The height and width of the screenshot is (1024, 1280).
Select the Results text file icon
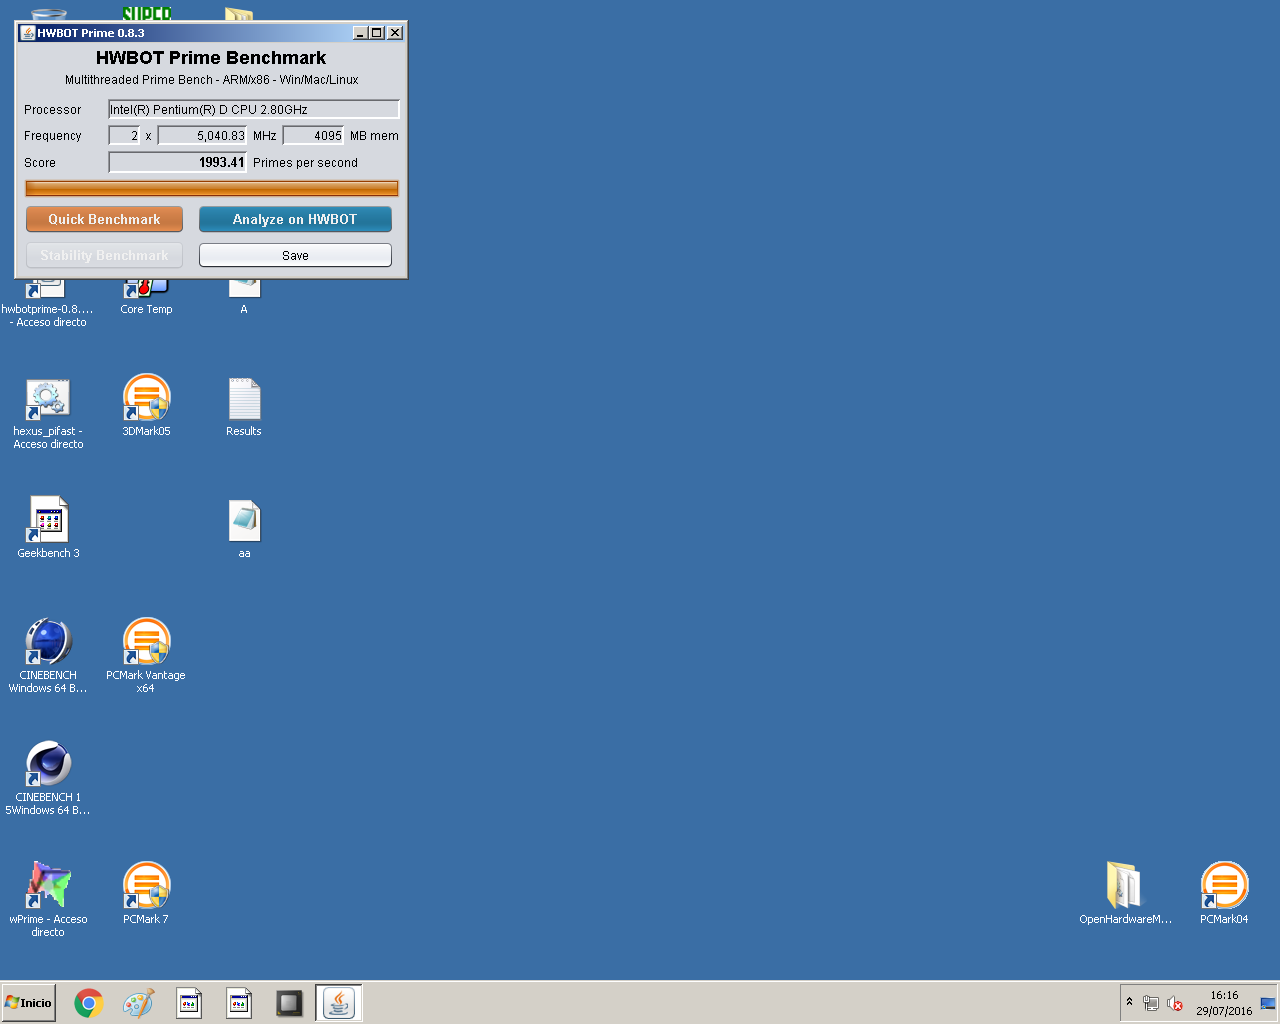coord(244,407)
